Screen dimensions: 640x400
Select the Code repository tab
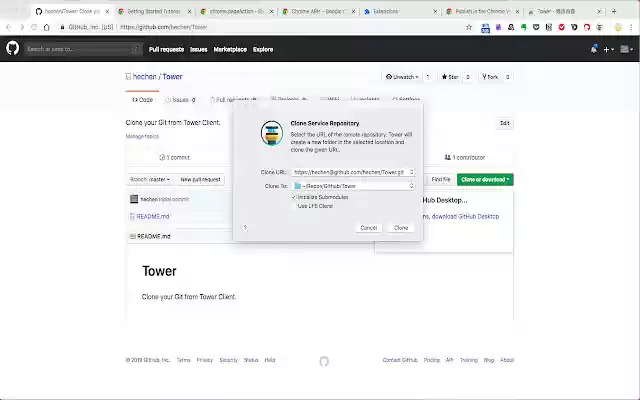click(x=142, y=100)
